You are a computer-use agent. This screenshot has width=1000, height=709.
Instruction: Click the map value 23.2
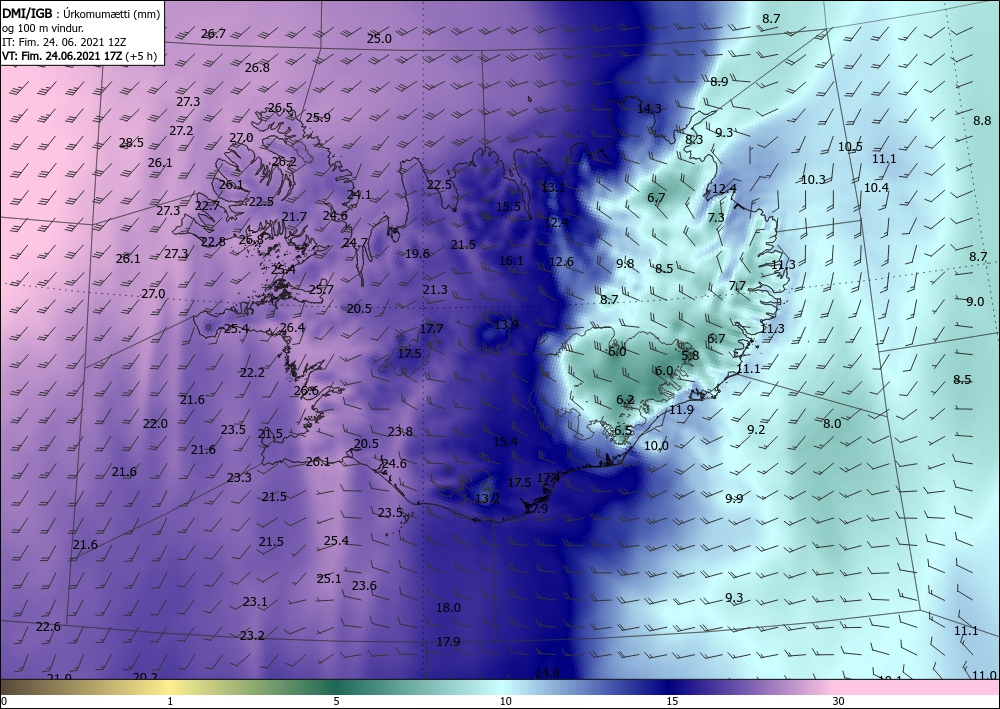[x=252, y=635]
